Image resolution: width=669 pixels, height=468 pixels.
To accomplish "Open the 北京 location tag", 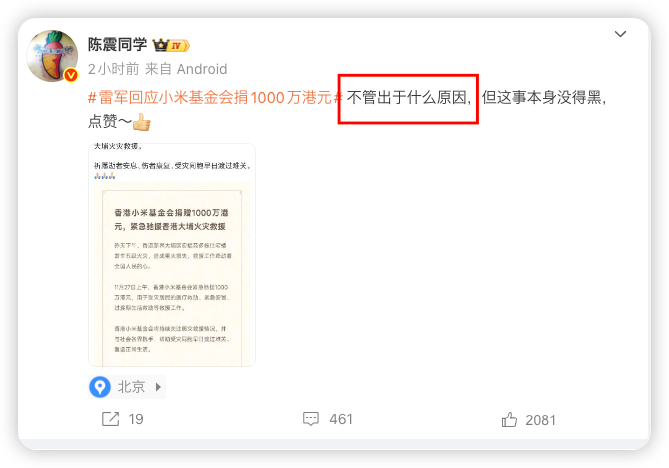I will tap(127, 387).
